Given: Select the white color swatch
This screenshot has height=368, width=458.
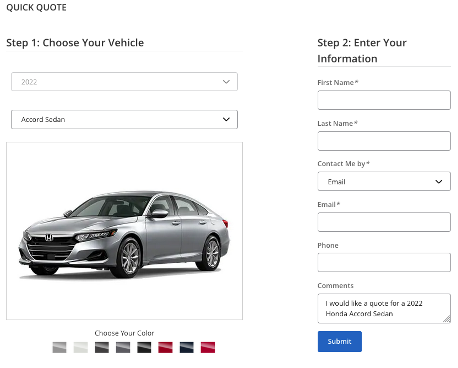Looking at the screenshot, I should [x=81, y=347].
